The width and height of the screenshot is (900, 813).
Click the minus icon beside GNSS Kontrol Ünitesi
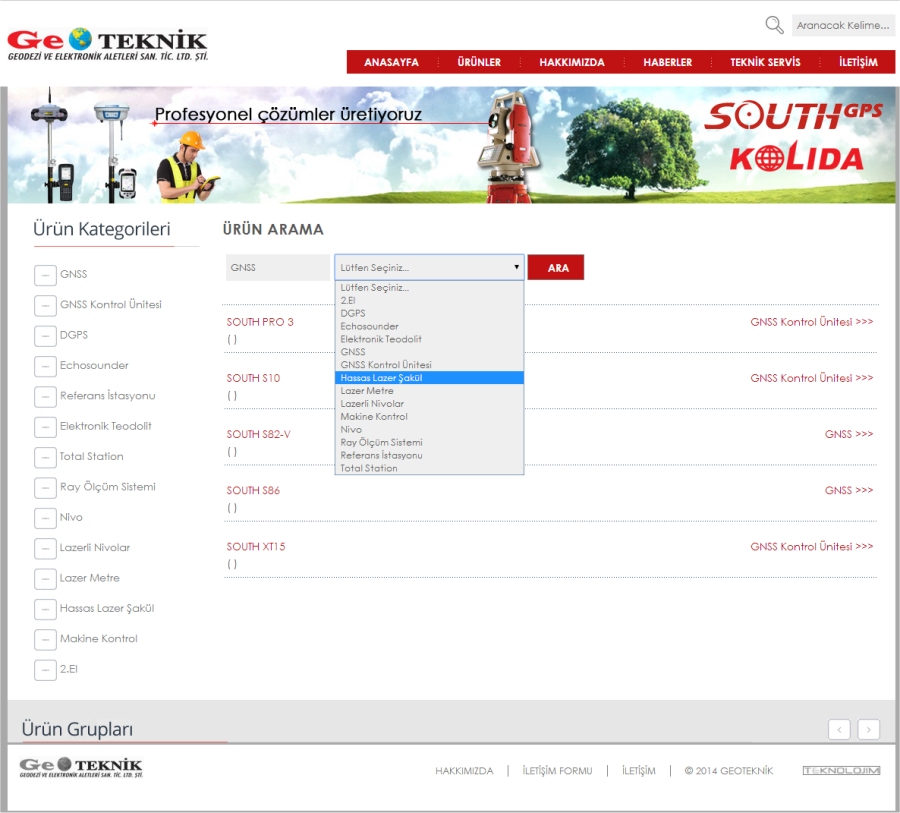click(45, 305)
